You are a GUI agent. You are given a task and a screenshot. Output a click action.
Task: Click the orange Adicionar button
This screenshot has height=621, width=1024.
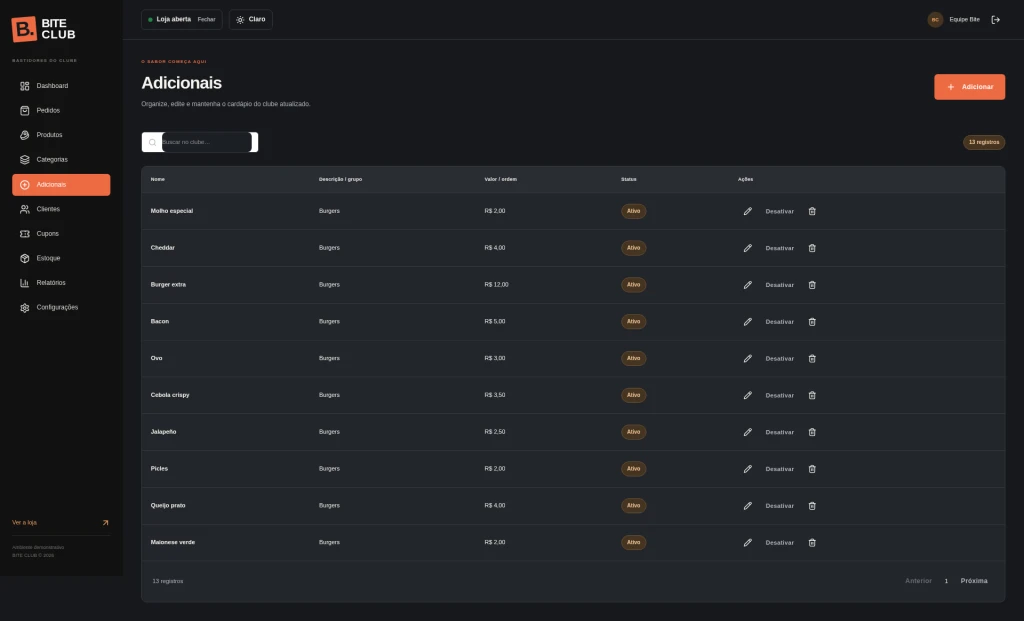click(969, 87)
